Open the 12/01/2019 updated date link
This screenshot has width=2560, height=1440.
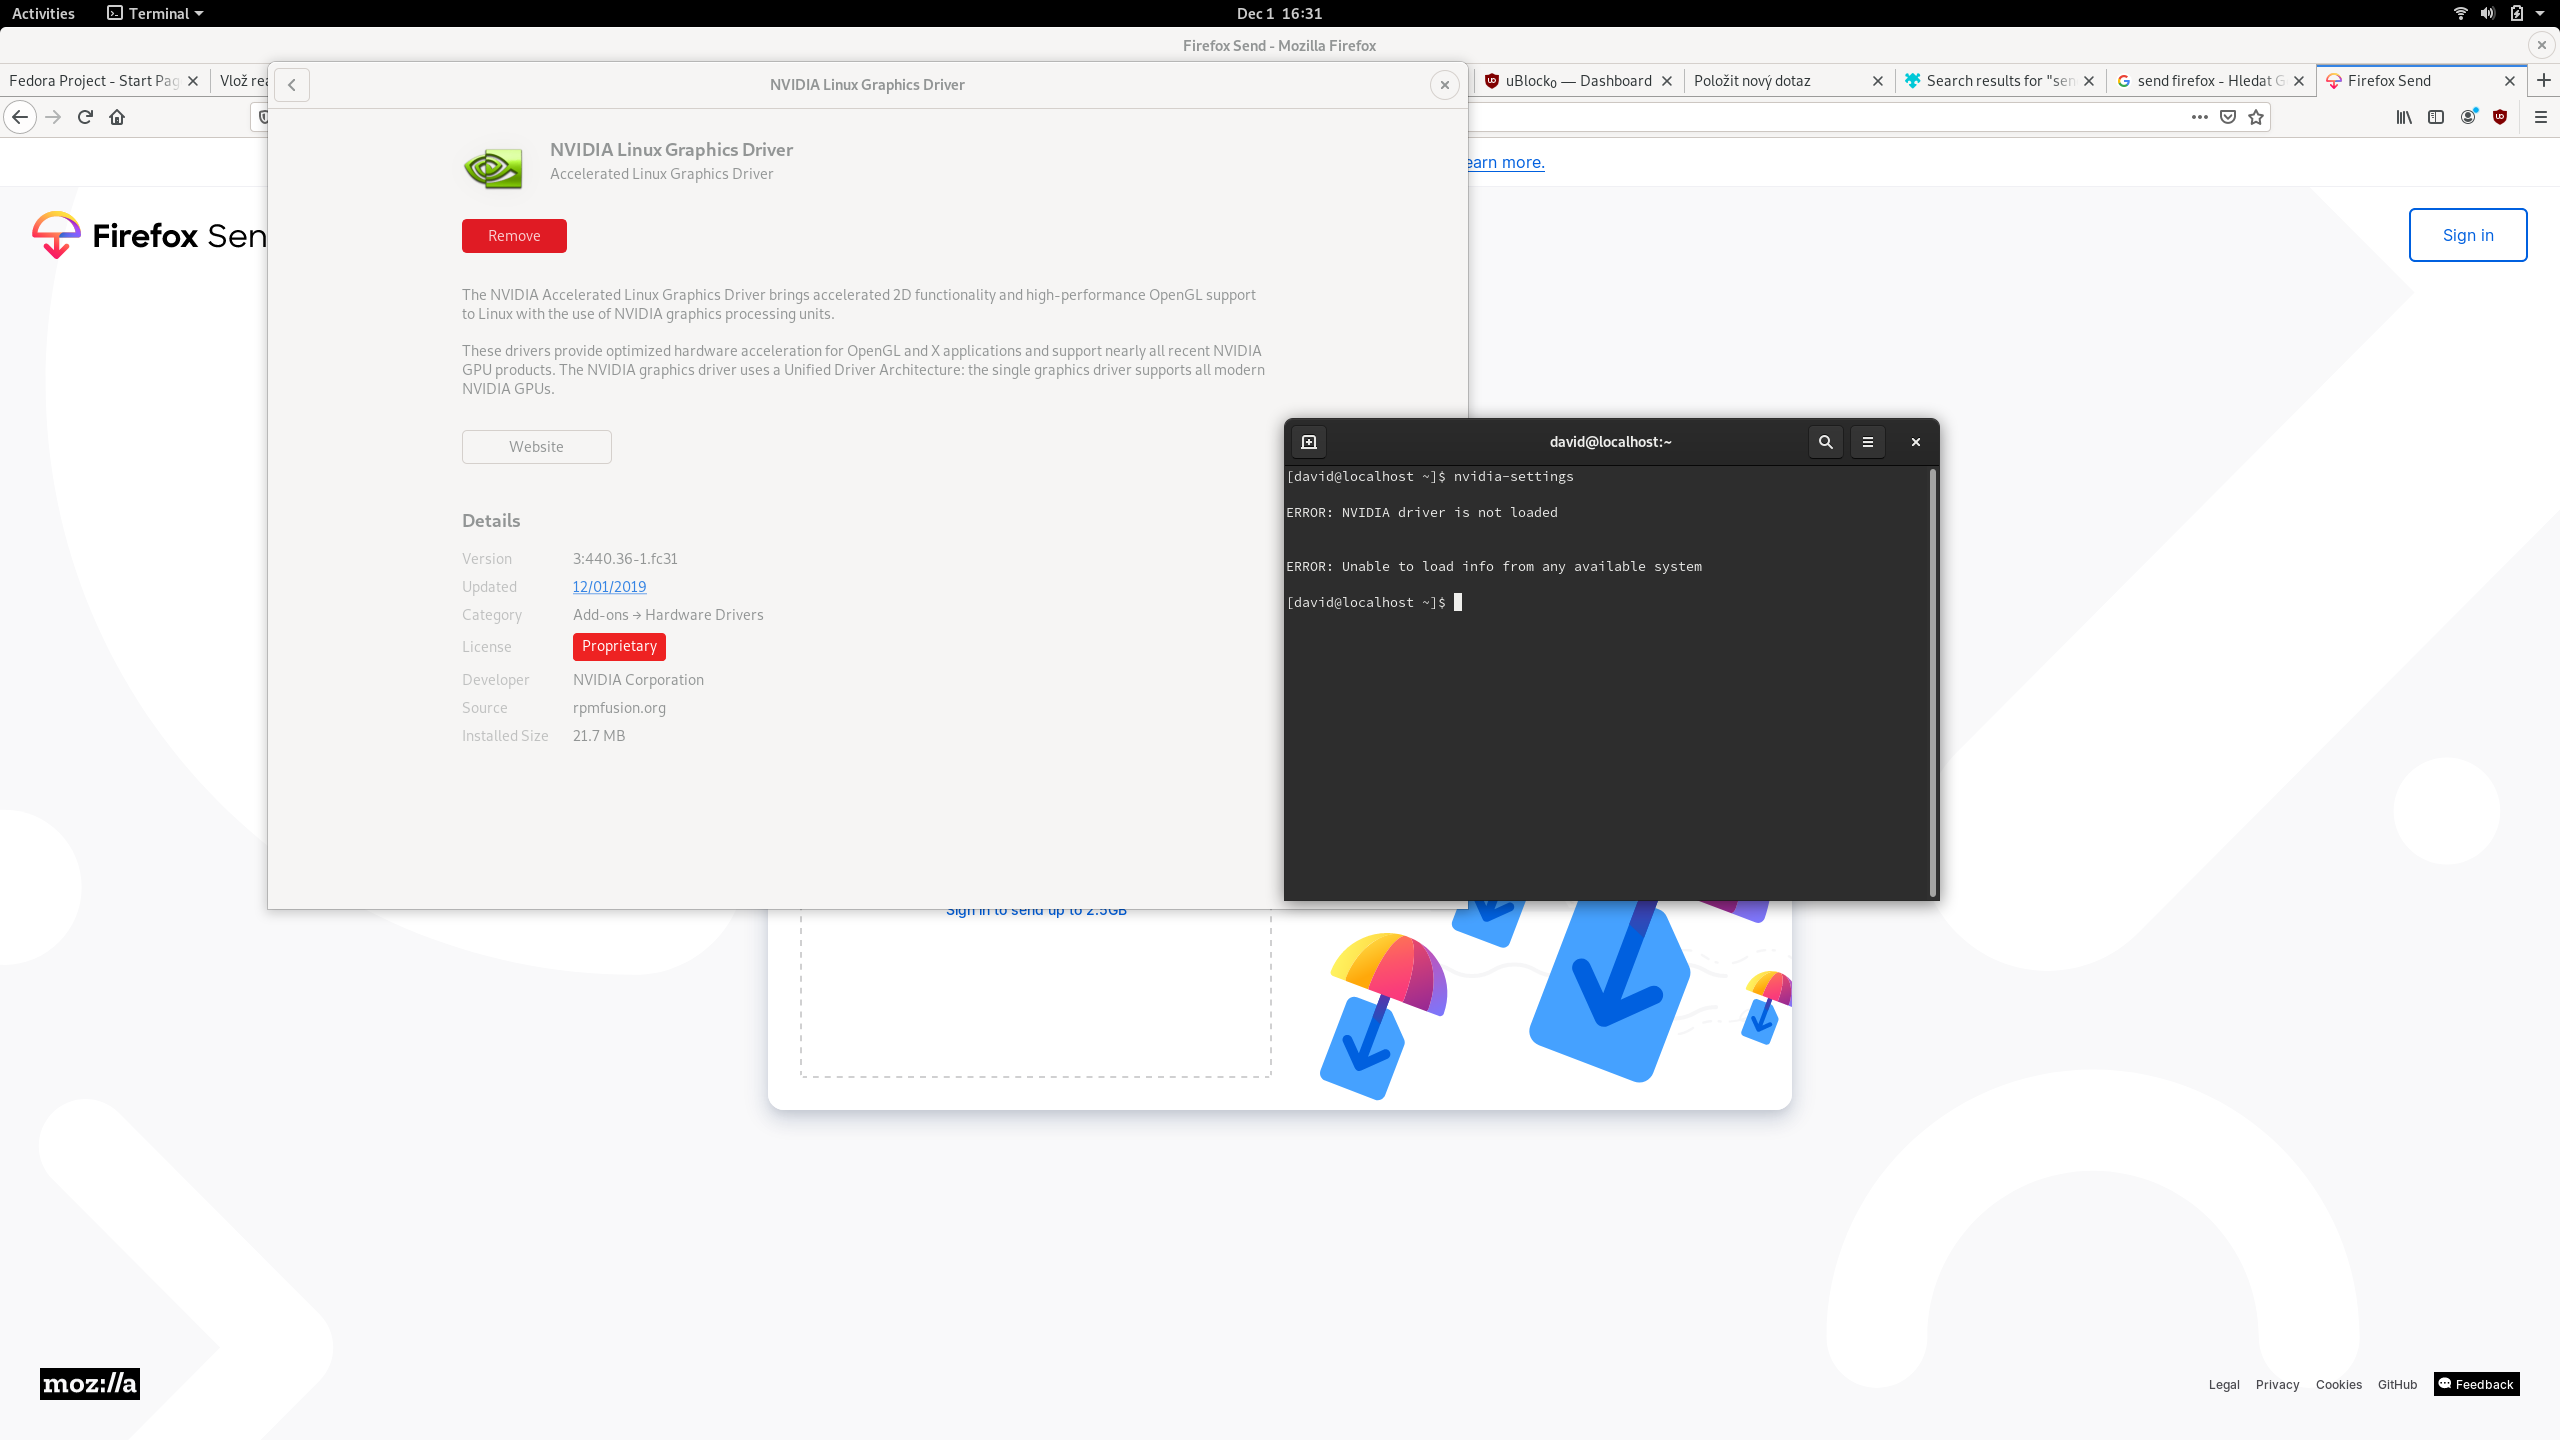click(609, 587)
